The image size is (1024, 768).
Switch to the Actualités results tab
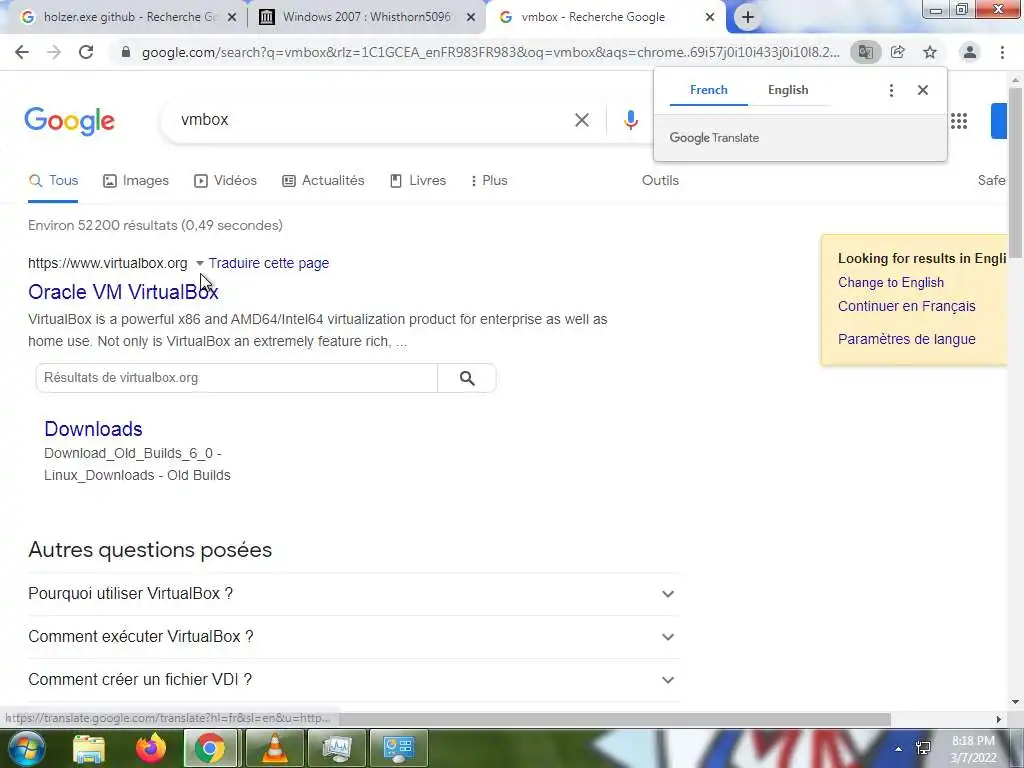[x=323, y=181]
